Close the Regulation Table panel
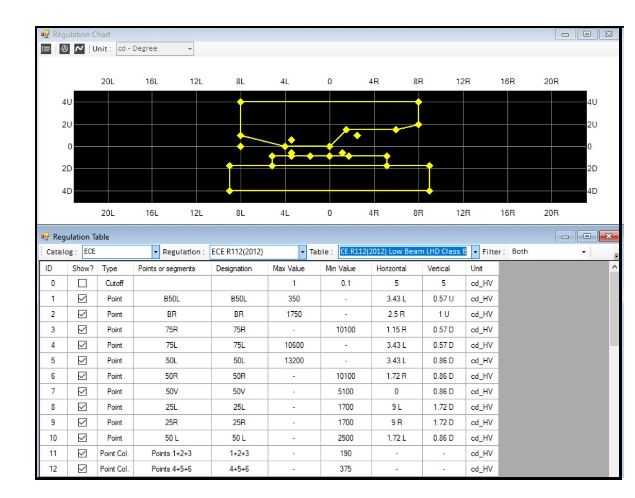Image resolution: width=635 pixels, height=498 pixels. [608, 236]
